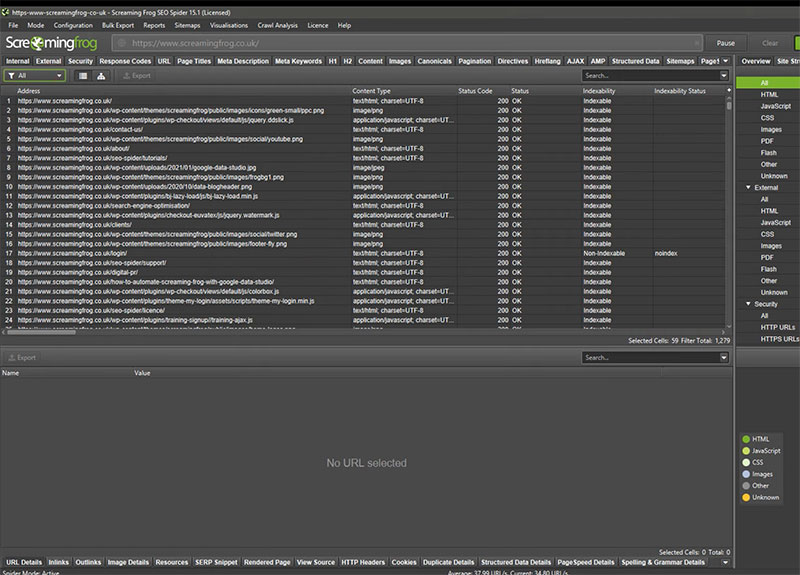
Task: Collapse the Security section in the sidebar
Action: [x=748, y=304]
